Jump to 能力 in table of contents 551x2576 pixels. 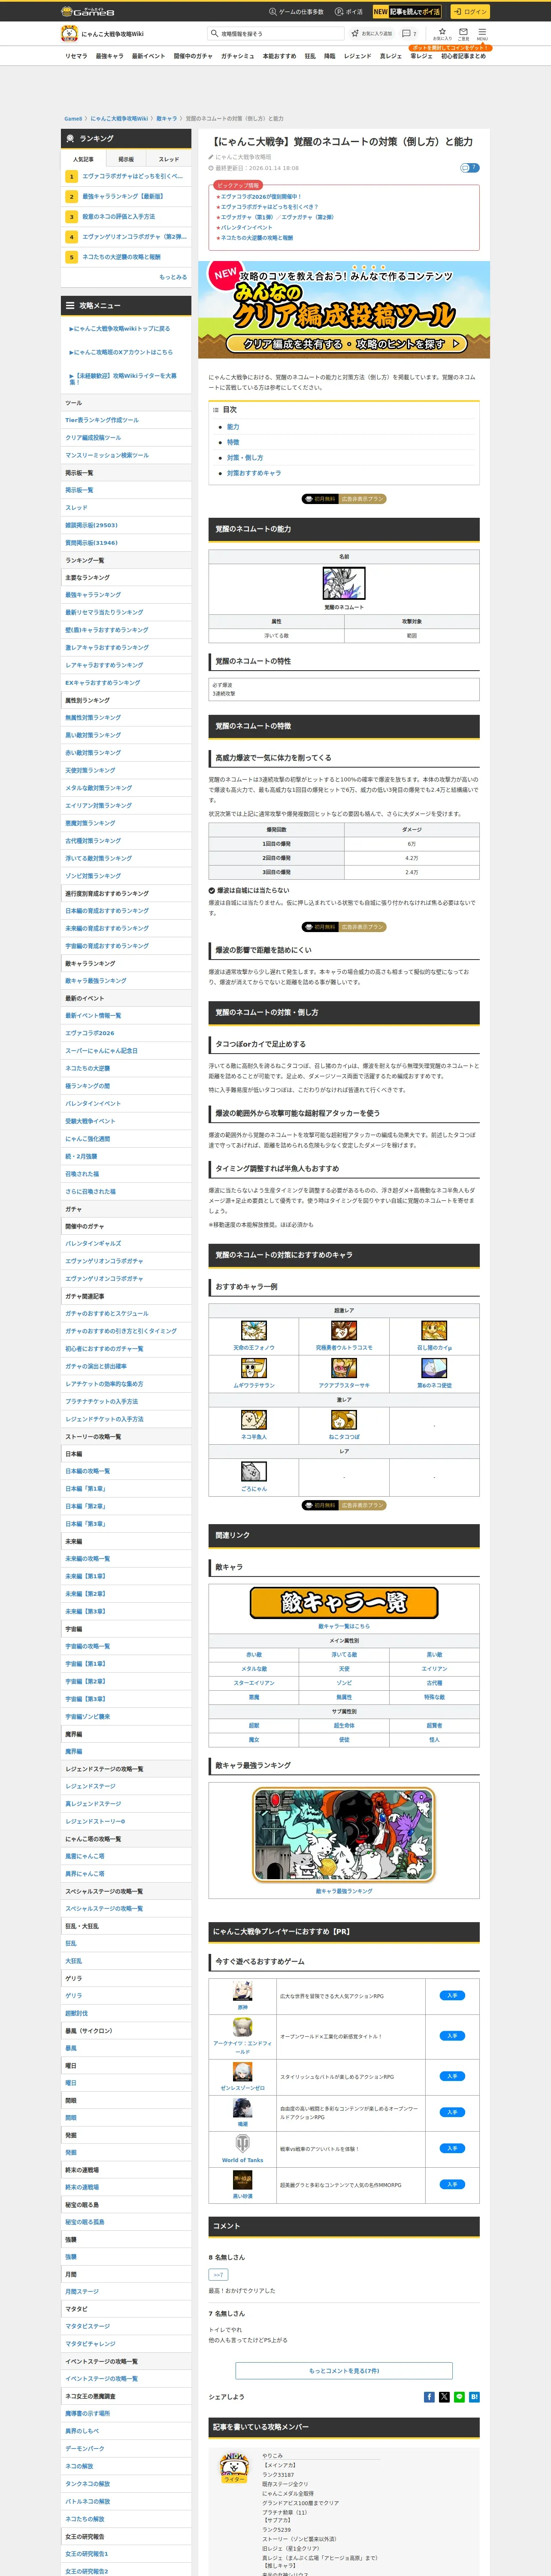[x=233, y=427]
